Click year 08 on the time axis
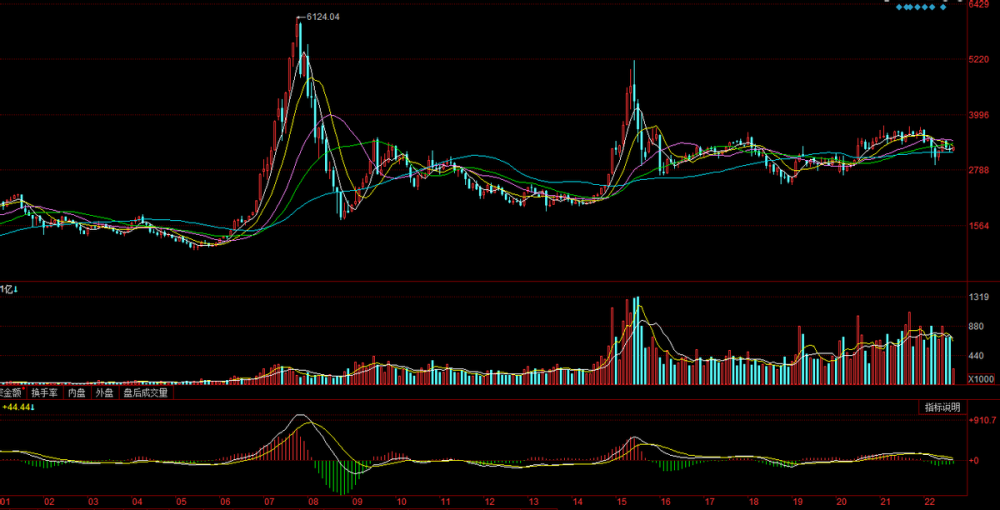The image size is (1000, 510). 312,502
